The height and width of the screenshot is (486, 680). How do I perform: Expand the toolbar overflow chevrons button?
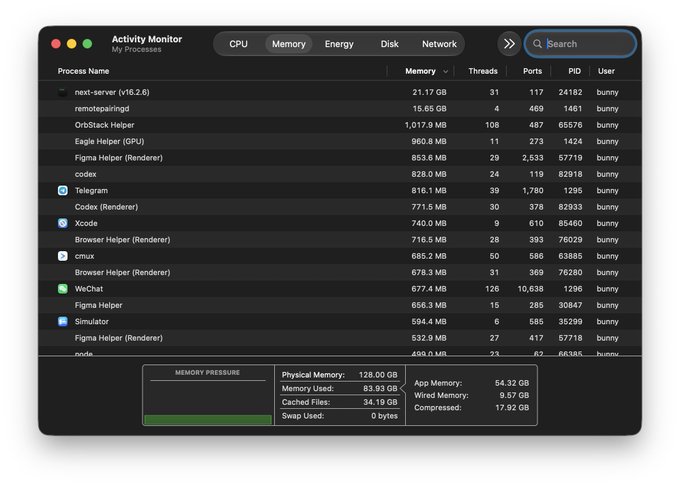[x=509, y=44]
